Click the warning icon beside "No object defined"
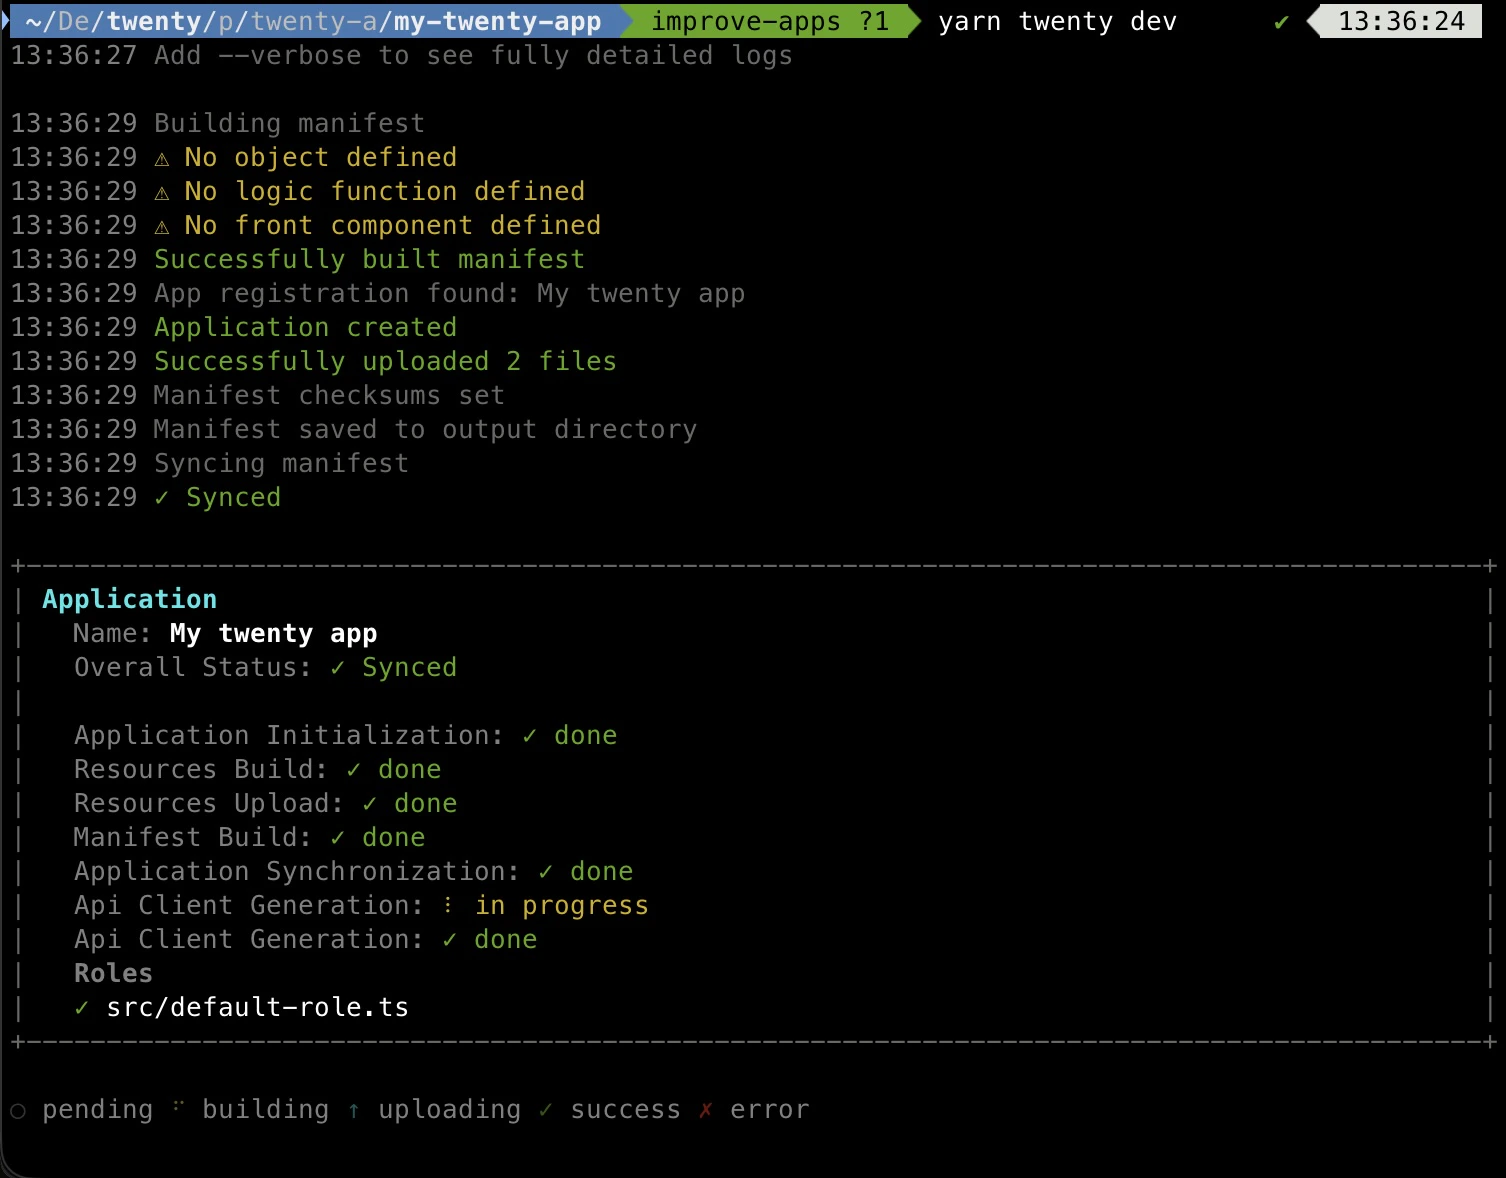The height and width of the screenshot is (1178, 1506). (x=162, y=158)
